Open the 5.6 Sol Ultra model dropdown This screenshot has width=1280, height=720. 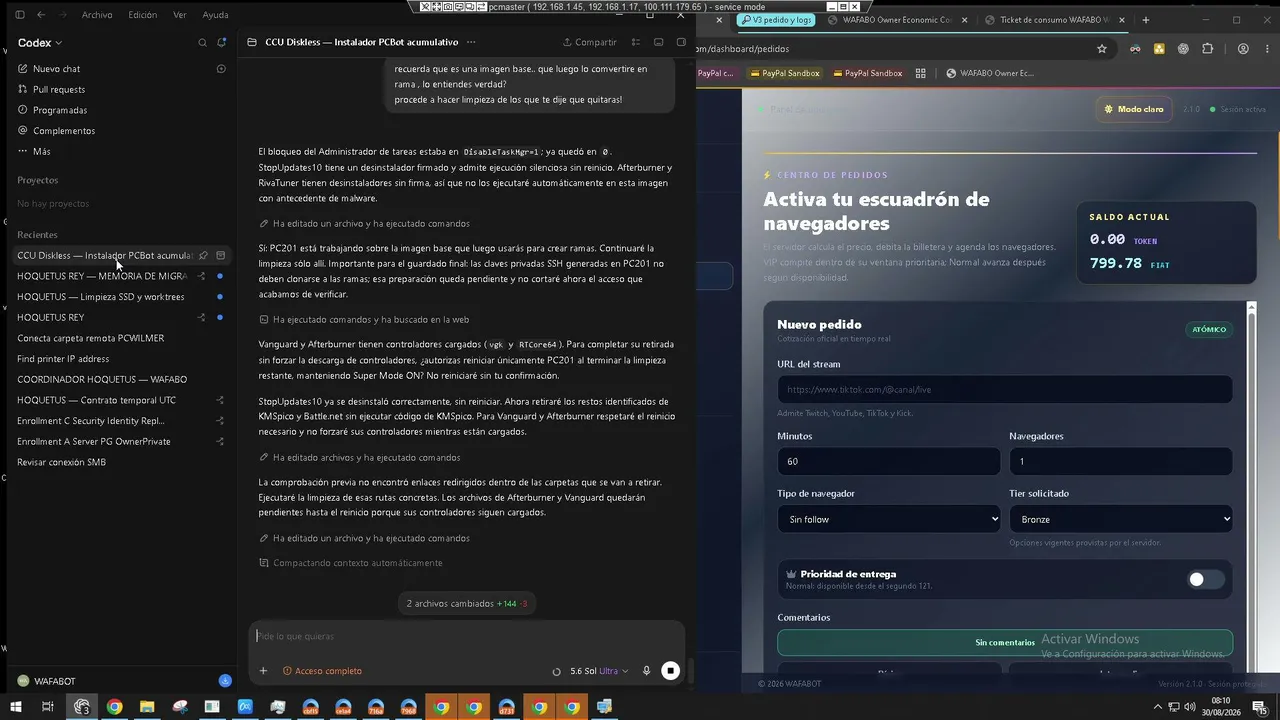[599, 671]
